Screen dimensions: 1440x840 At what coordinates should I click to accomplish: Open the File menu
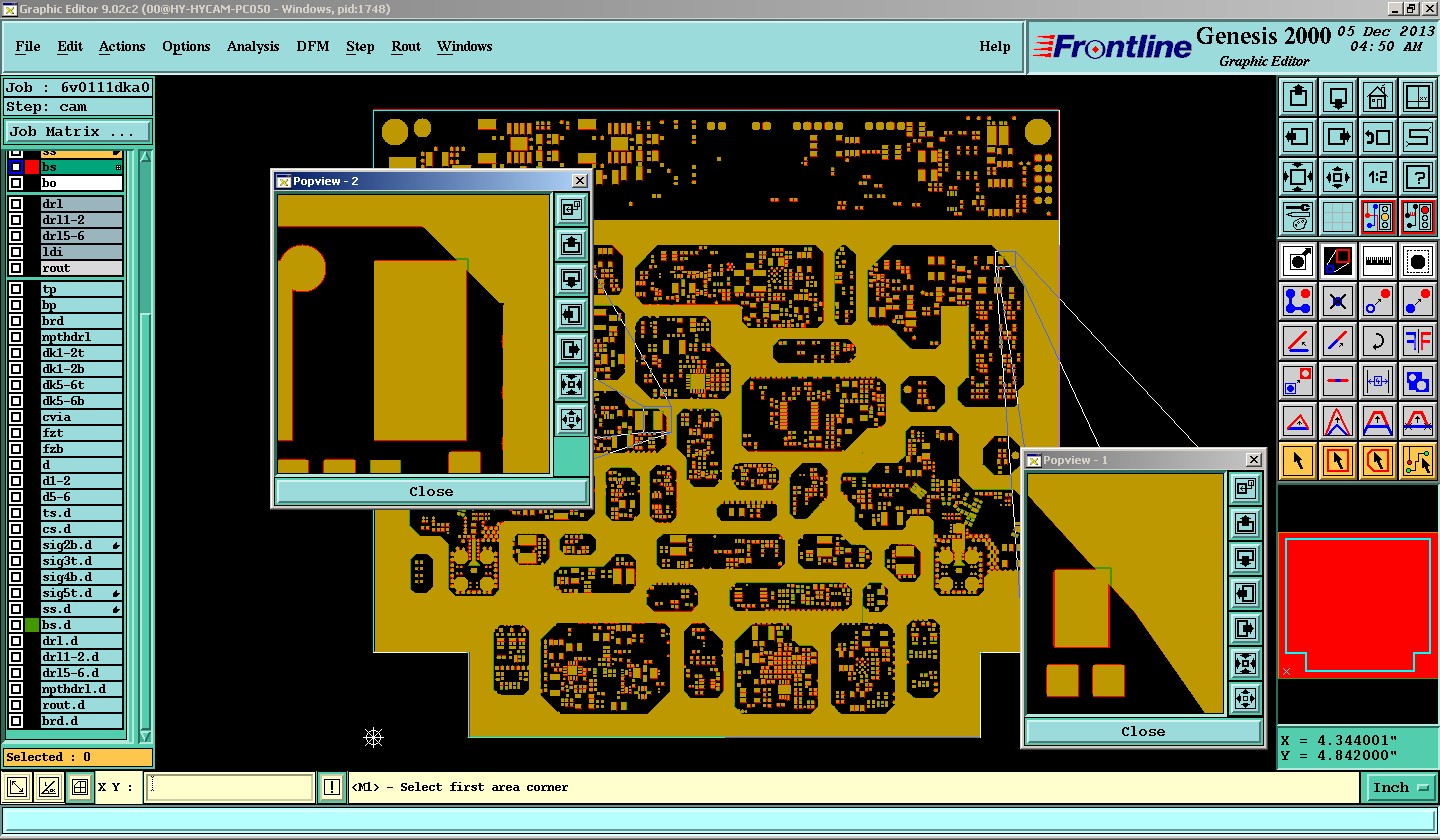coord(28,46)
